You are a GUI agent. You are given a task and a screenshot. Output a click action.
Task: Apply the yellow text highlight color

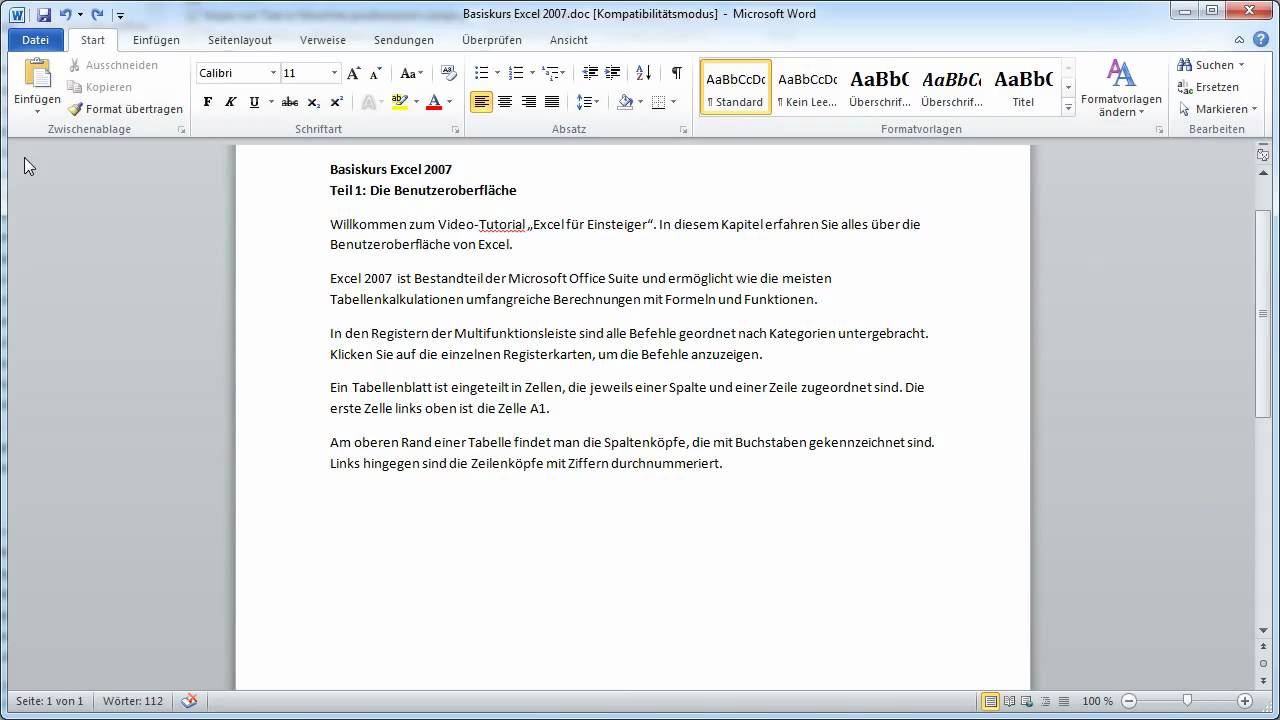tap(400, 102)
